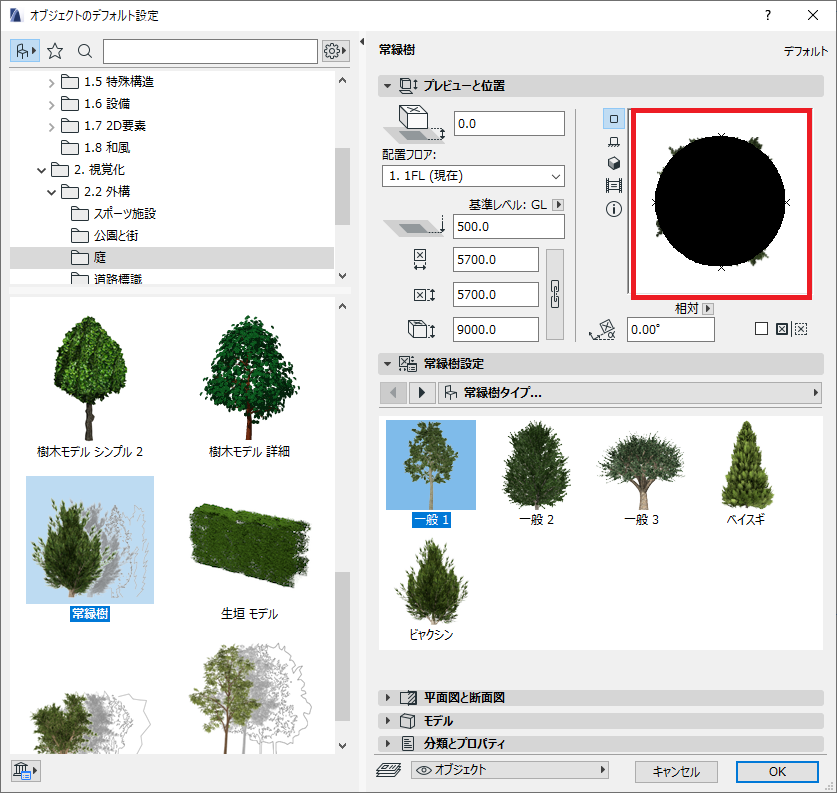
Task: Open the favorites star icon
Action: [54, 51]
